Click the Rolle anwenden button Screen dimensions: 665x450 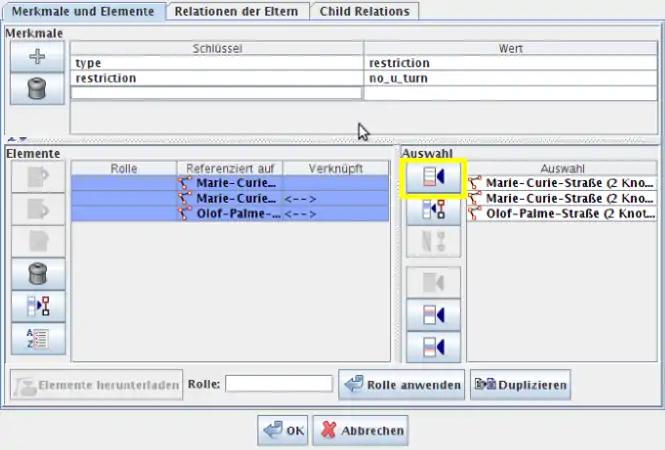click(402, 384)
